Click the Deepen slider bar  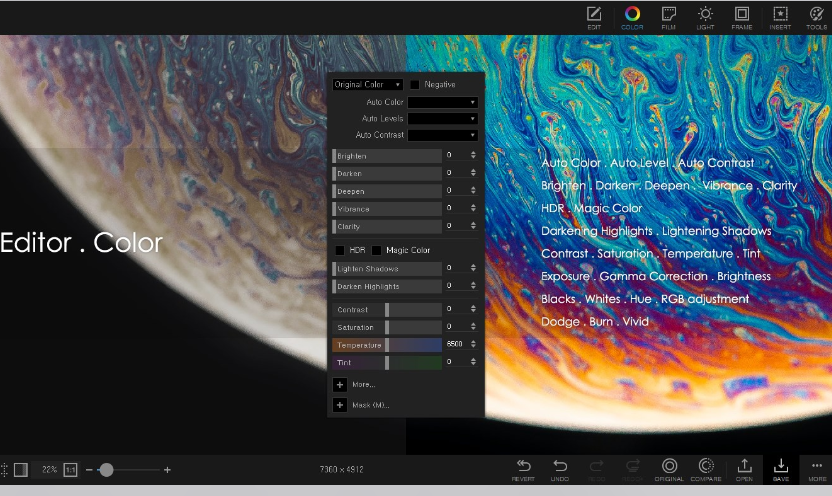(387, 191)
